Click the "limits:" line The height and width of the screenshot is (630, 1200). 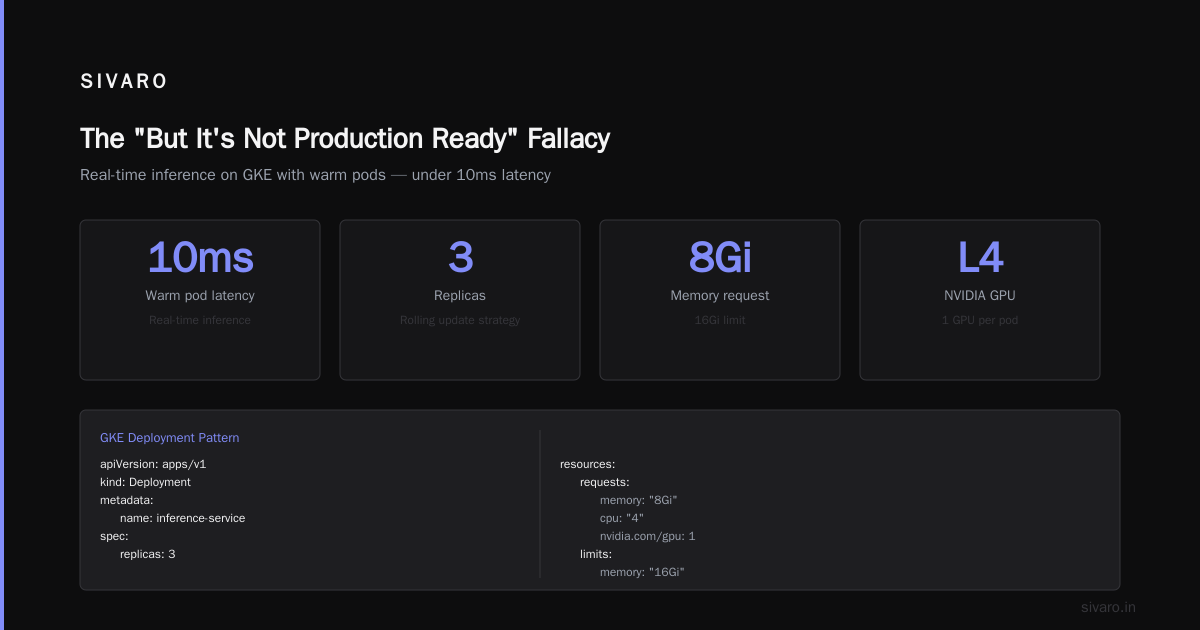point(596,554)
